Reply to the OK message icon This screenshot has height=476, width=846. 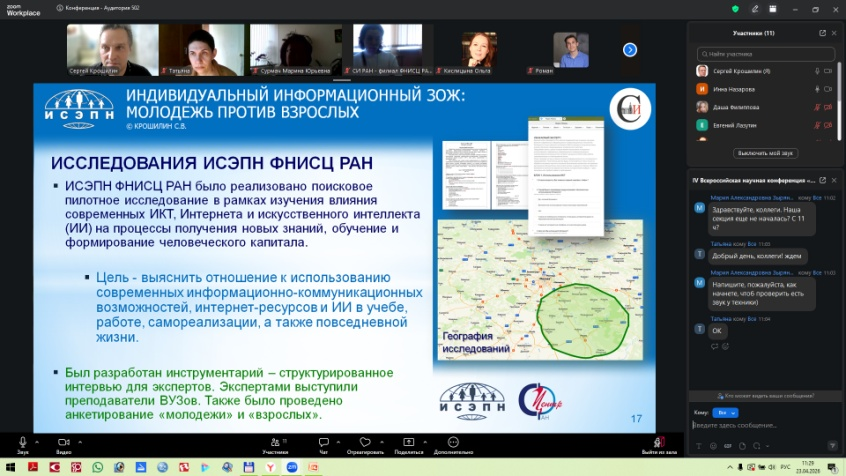(714, 346)
